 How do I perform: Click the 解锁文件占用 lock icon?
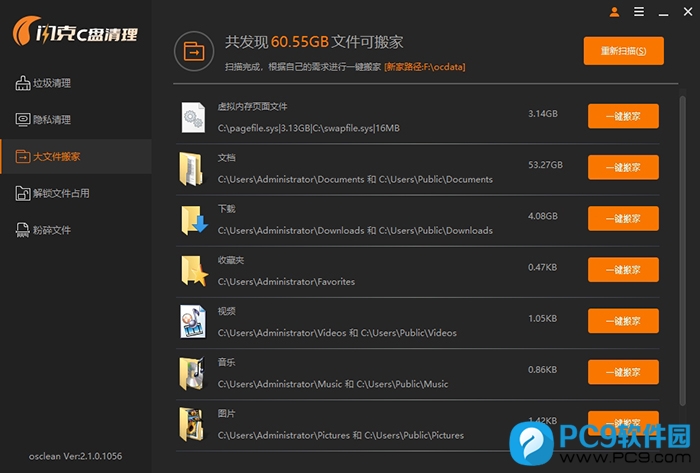point(23,193)
